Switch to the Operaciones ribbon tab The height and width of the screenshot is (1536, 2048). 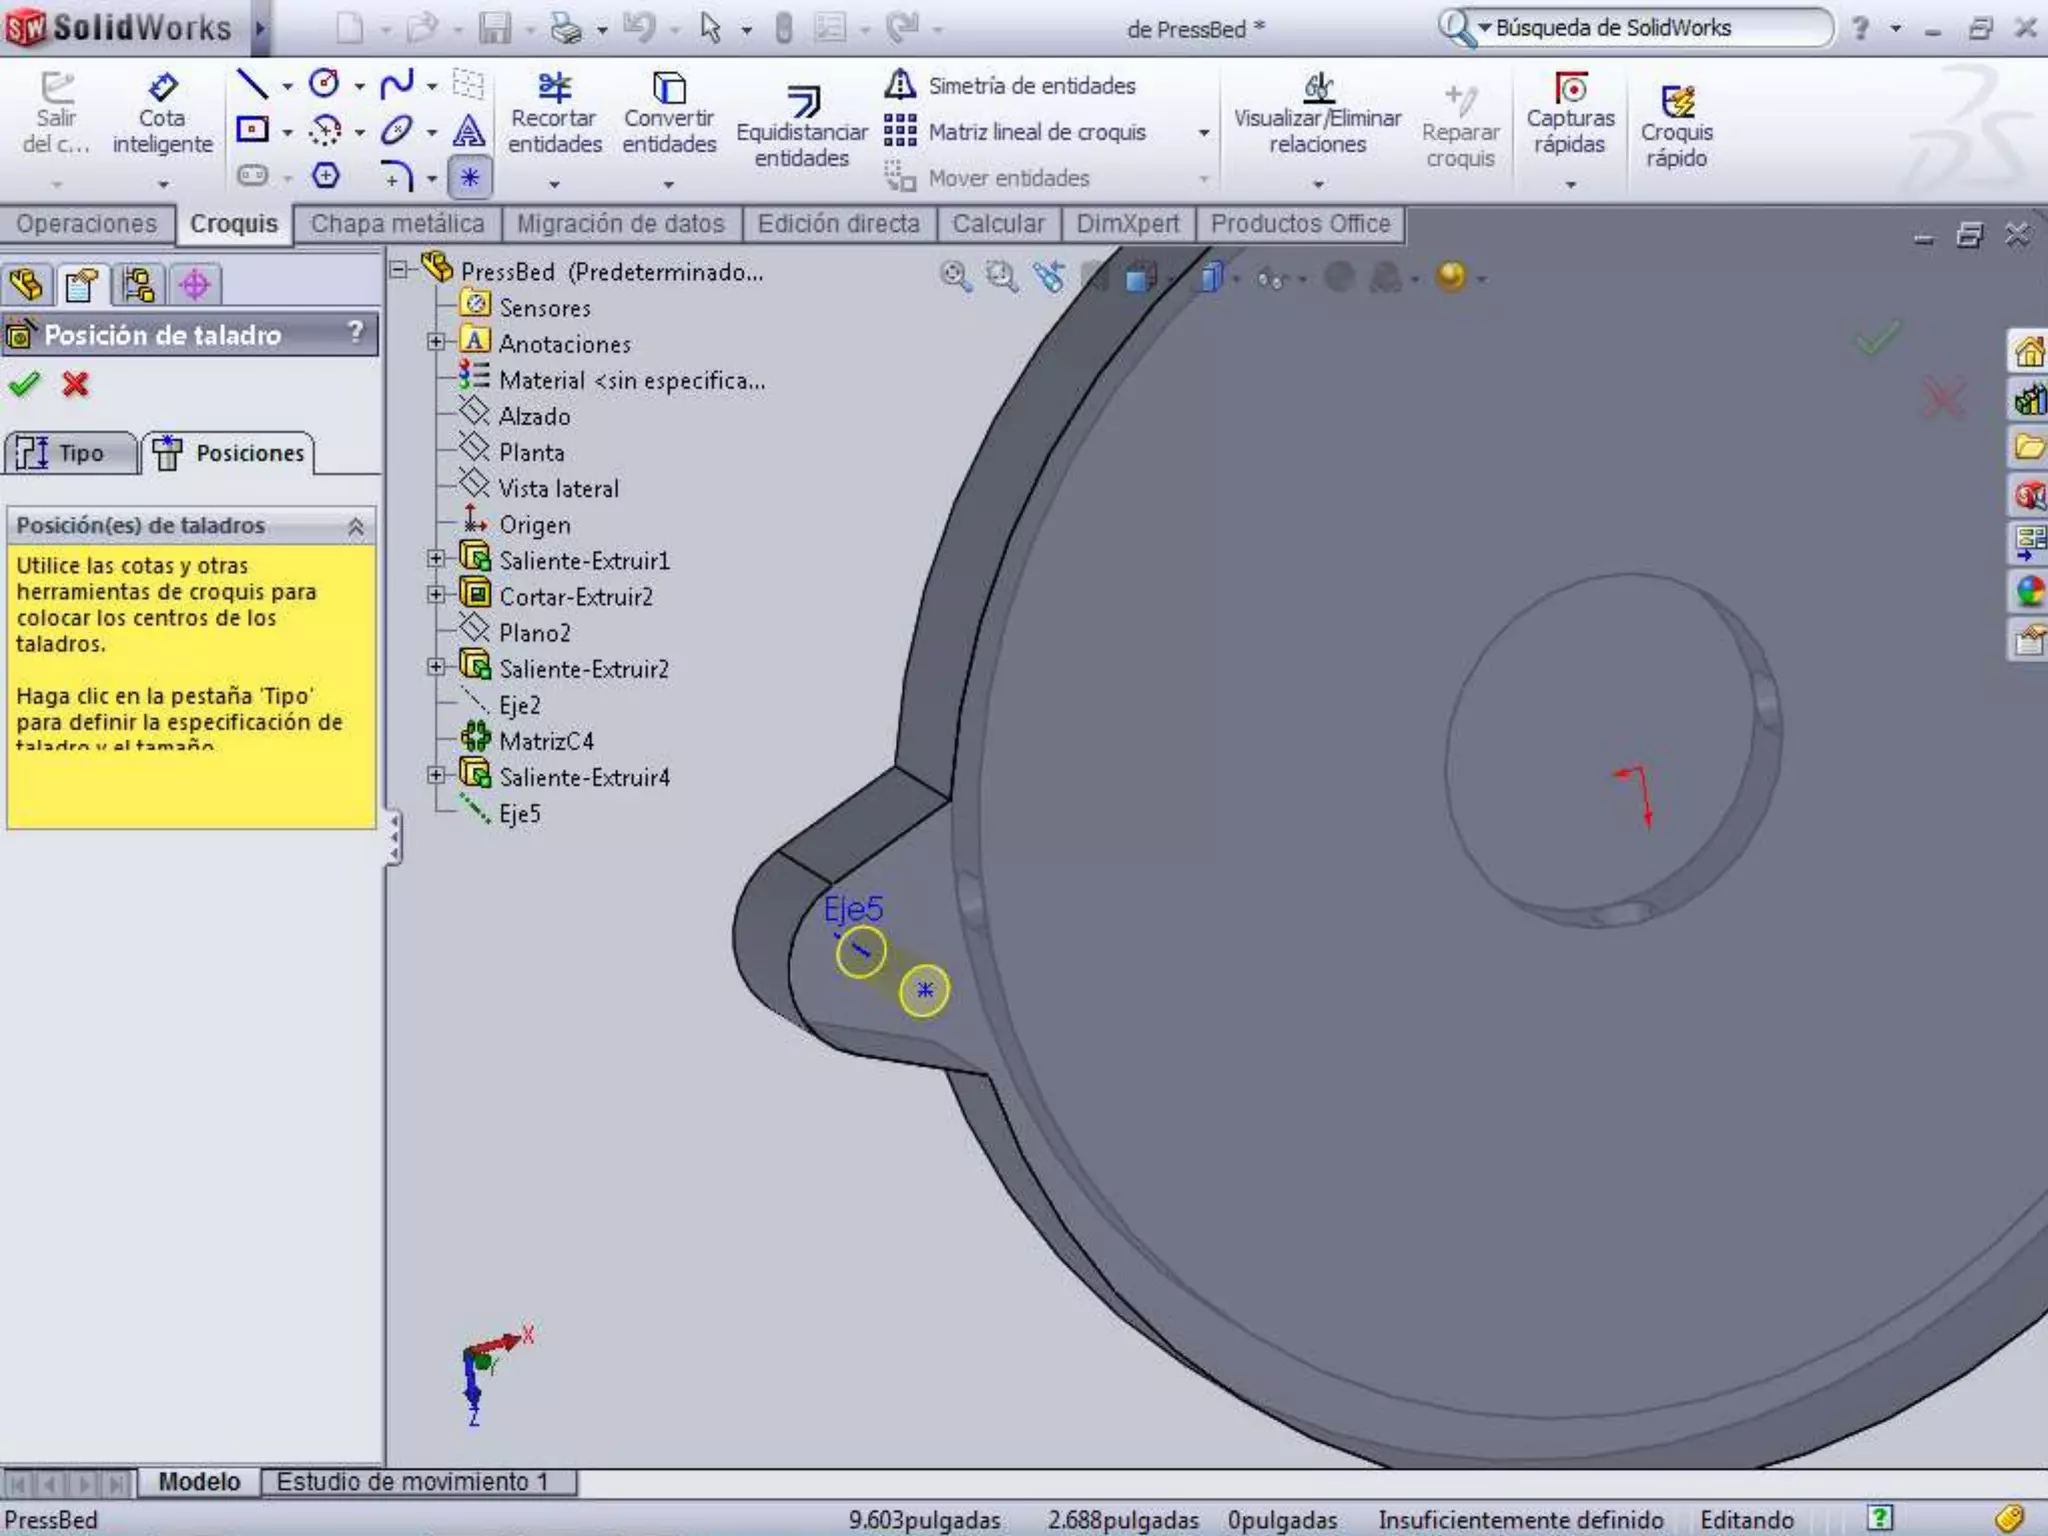87,224
